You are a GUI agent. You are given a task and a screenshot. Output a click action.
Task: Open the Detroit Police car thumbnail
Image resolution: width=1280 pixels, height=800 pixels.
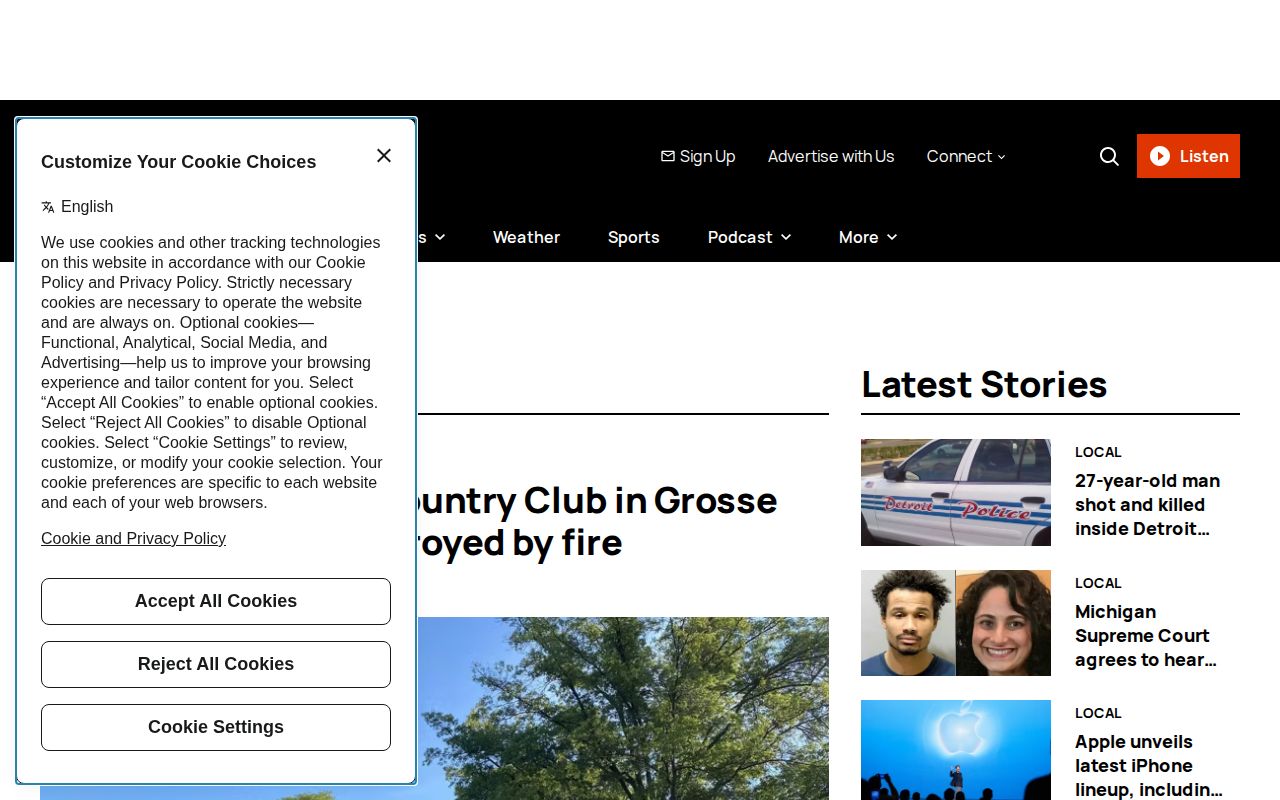point(956,492)
